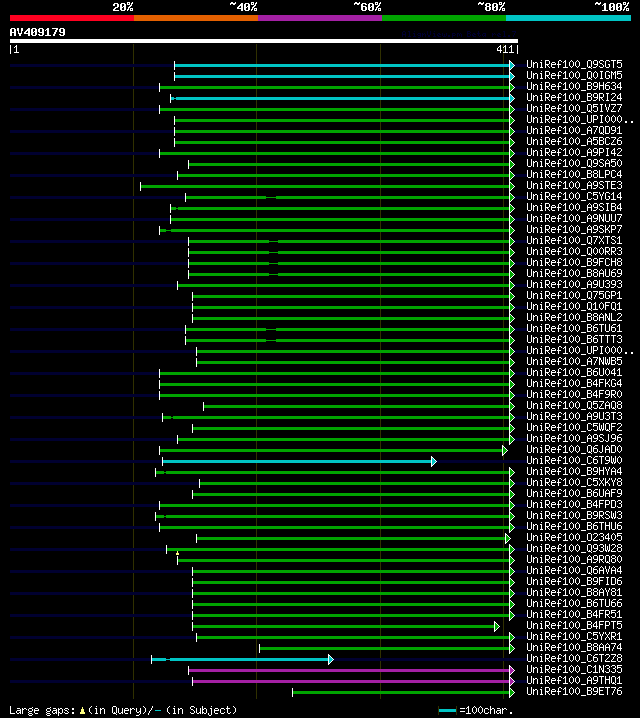Select the UniRef100_B6TU61 entry
This screenshot has height=718, width=640.
(574, 328)
